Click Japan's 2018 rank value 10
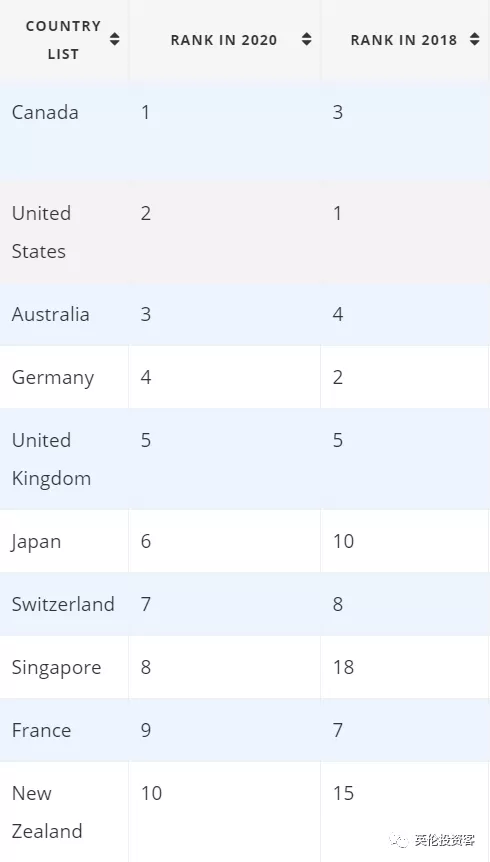Viewport: 490px width, 862px height. coord(343,541)
